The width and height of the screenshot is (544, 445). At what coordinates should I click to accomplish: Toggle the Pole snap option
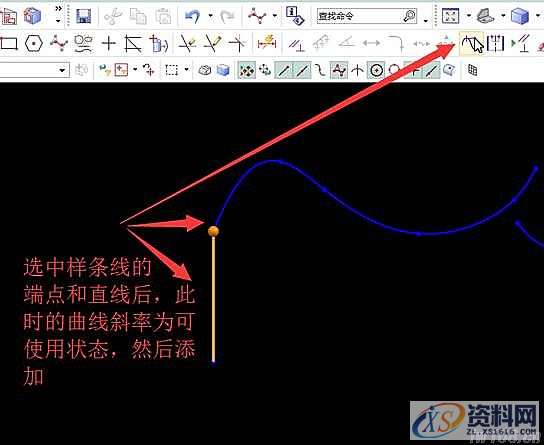[339, 70]
